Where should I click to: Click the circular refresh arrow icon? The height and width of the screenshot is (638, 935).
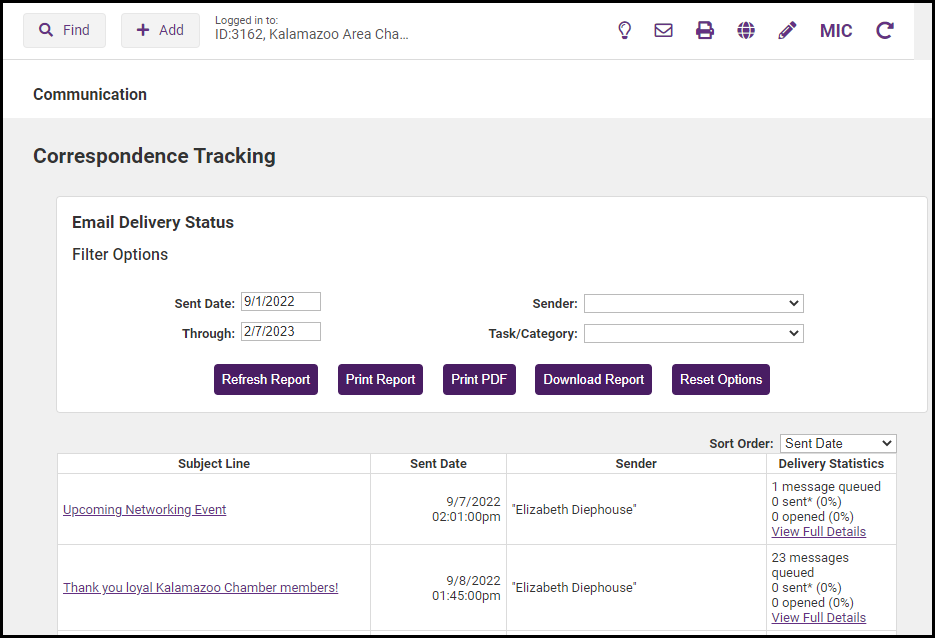click(x=885, y=30)
